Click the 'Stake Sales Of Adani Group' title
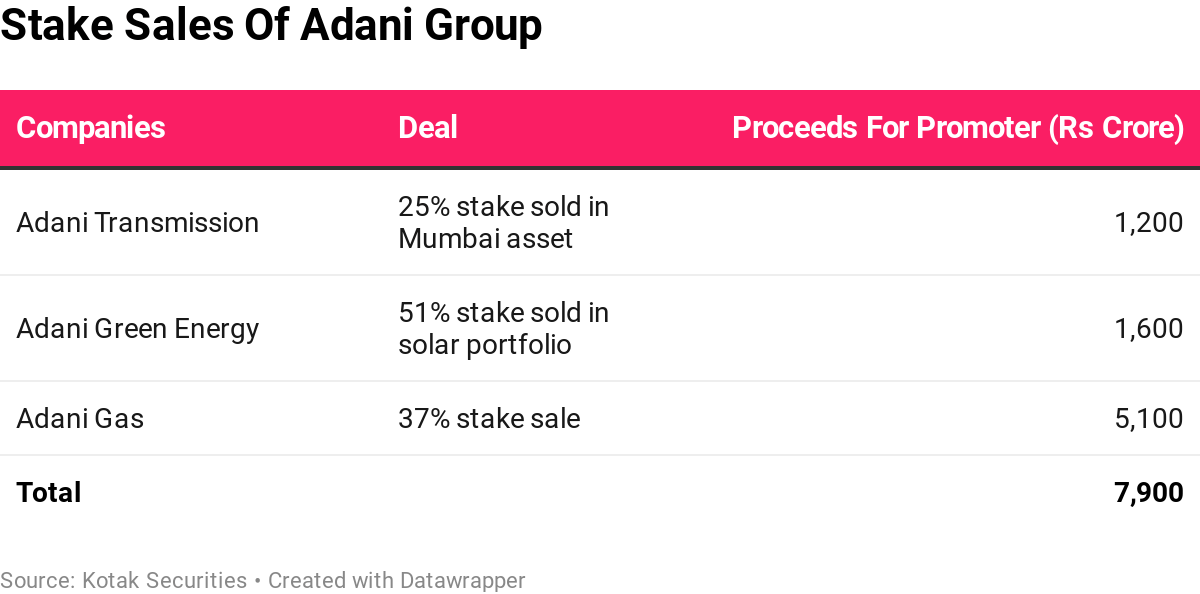 coord(271,27)
